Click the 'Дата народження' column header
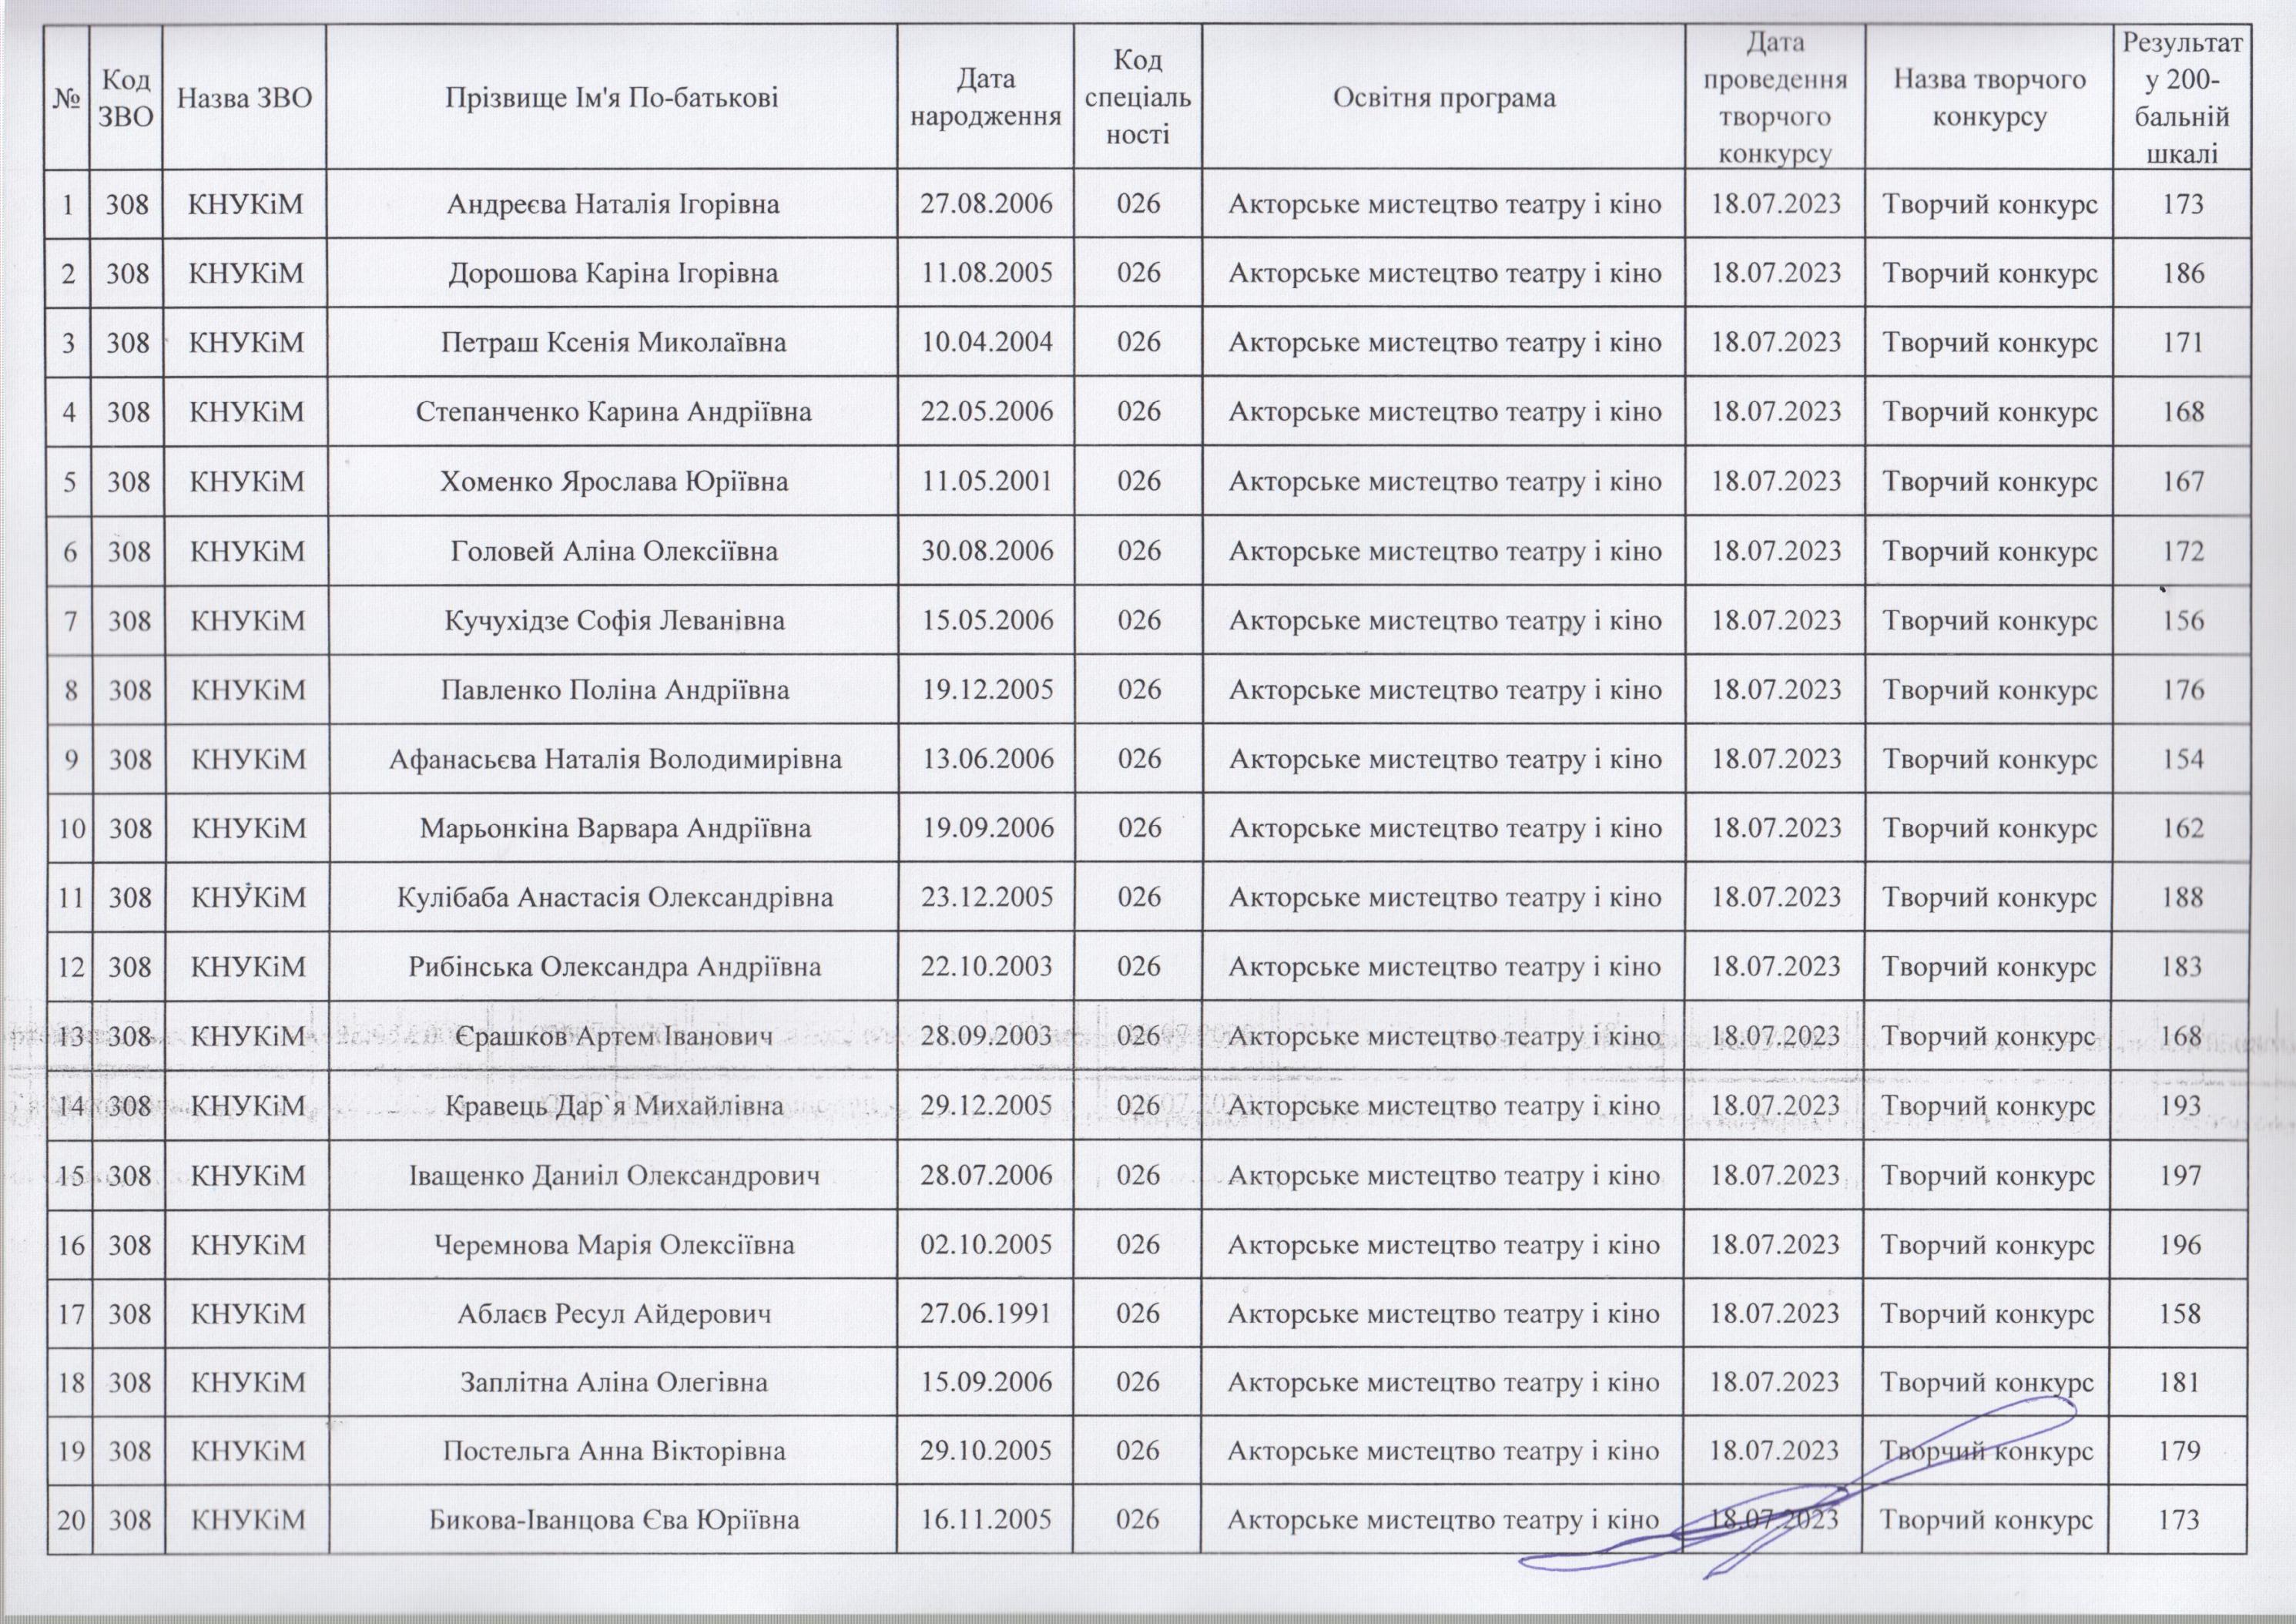2296x1624 pixels. (986, 98)
